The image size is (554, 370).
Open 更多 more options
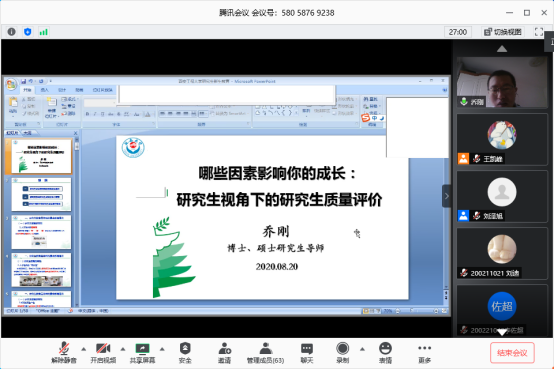[424, 353]
